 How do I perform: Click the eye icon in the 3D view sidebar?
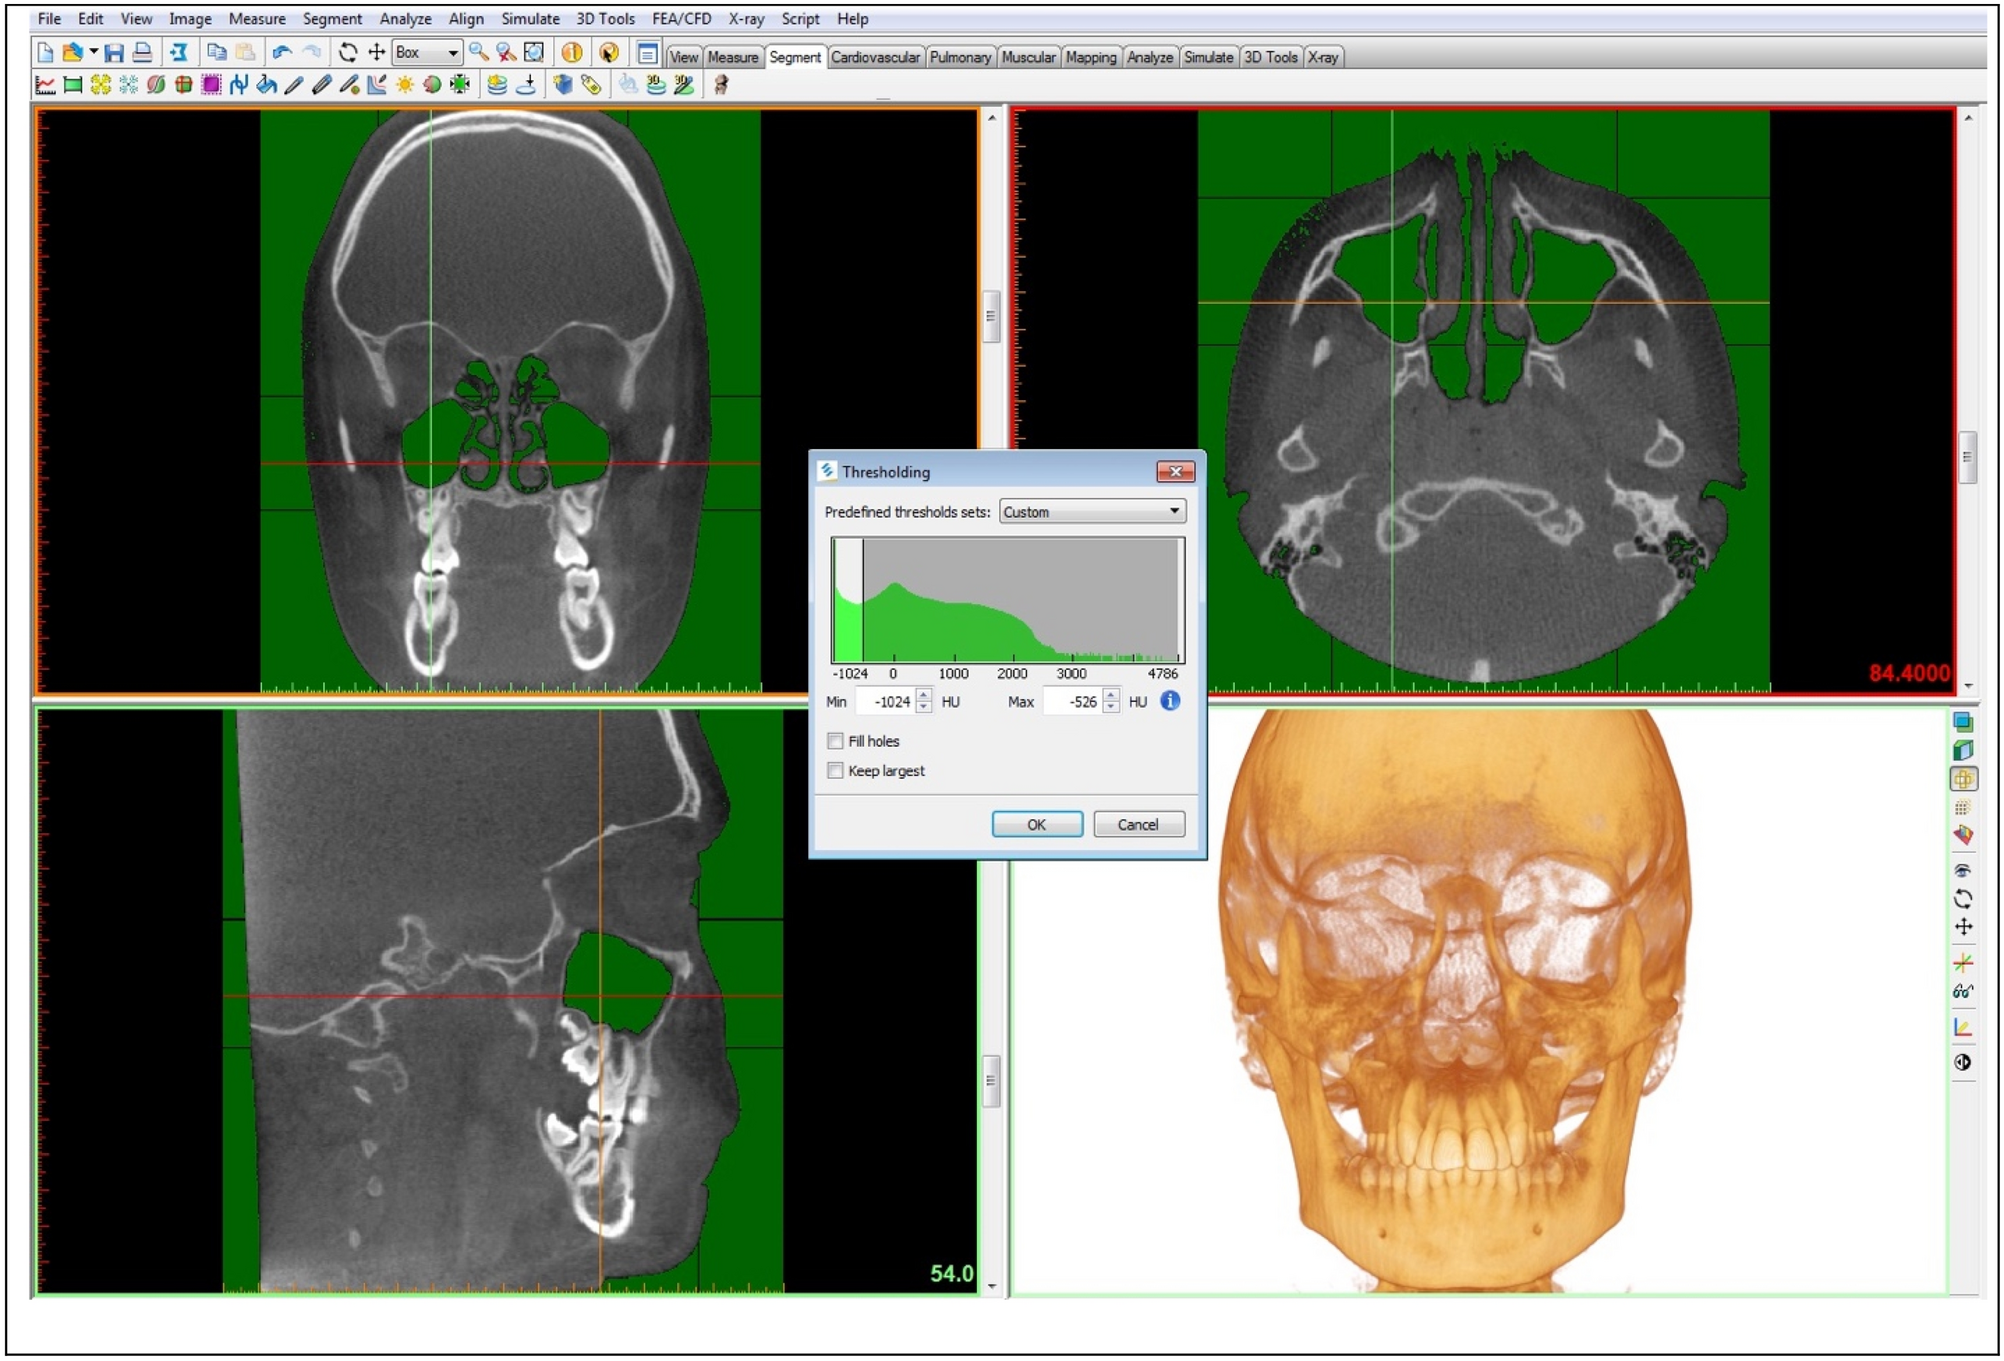coord(1963,870)
